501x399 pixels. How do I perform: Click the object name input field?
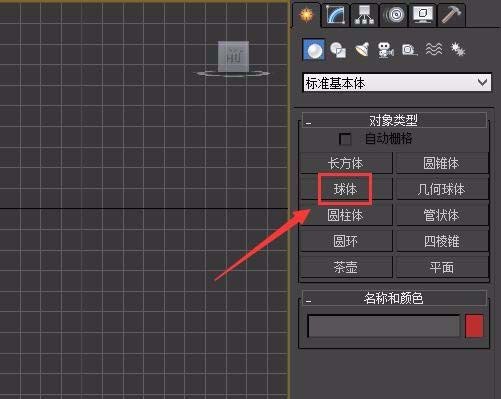[384, 326]
